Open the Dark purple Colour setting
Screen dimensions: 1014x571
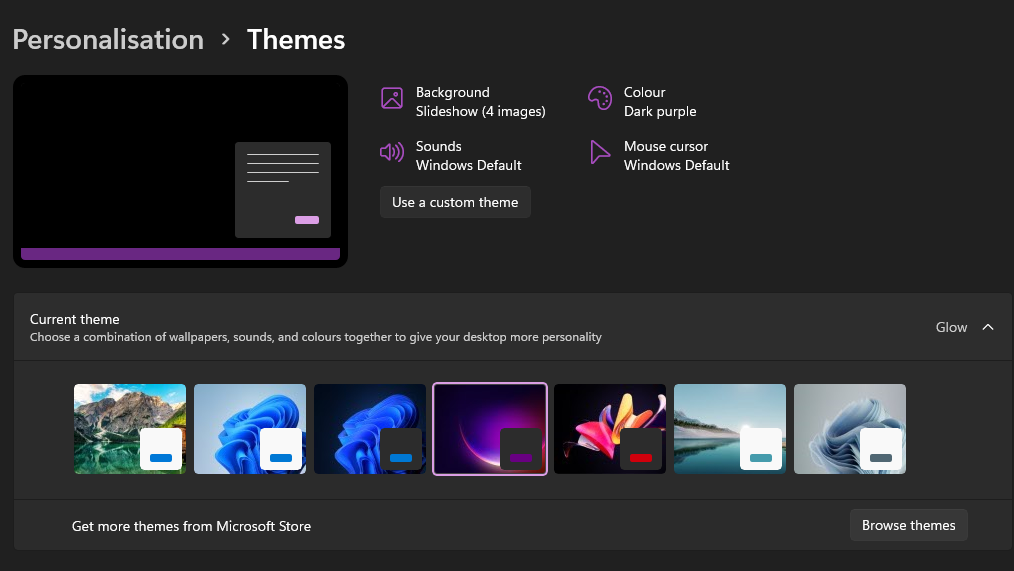point(660,102)
